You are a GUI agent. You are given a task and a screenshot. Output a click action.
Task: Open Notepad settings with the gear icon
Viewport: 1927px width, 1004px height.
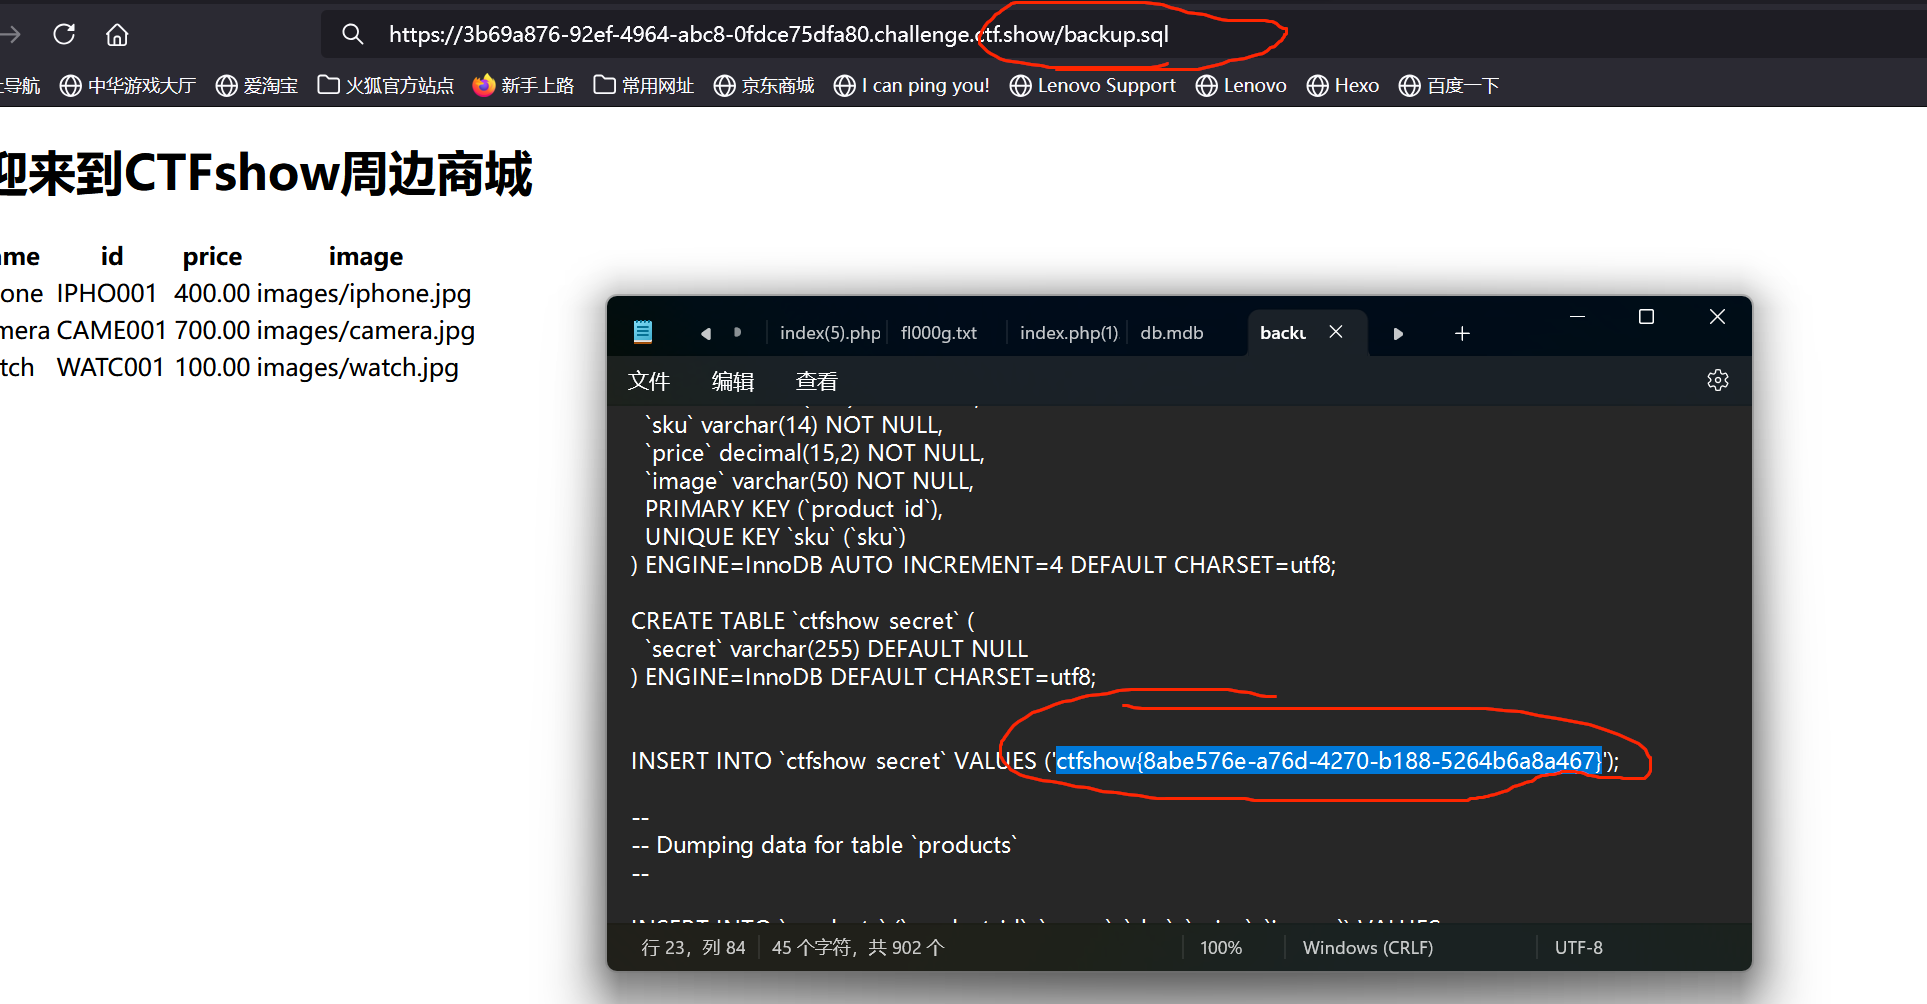pos(1717,379)
